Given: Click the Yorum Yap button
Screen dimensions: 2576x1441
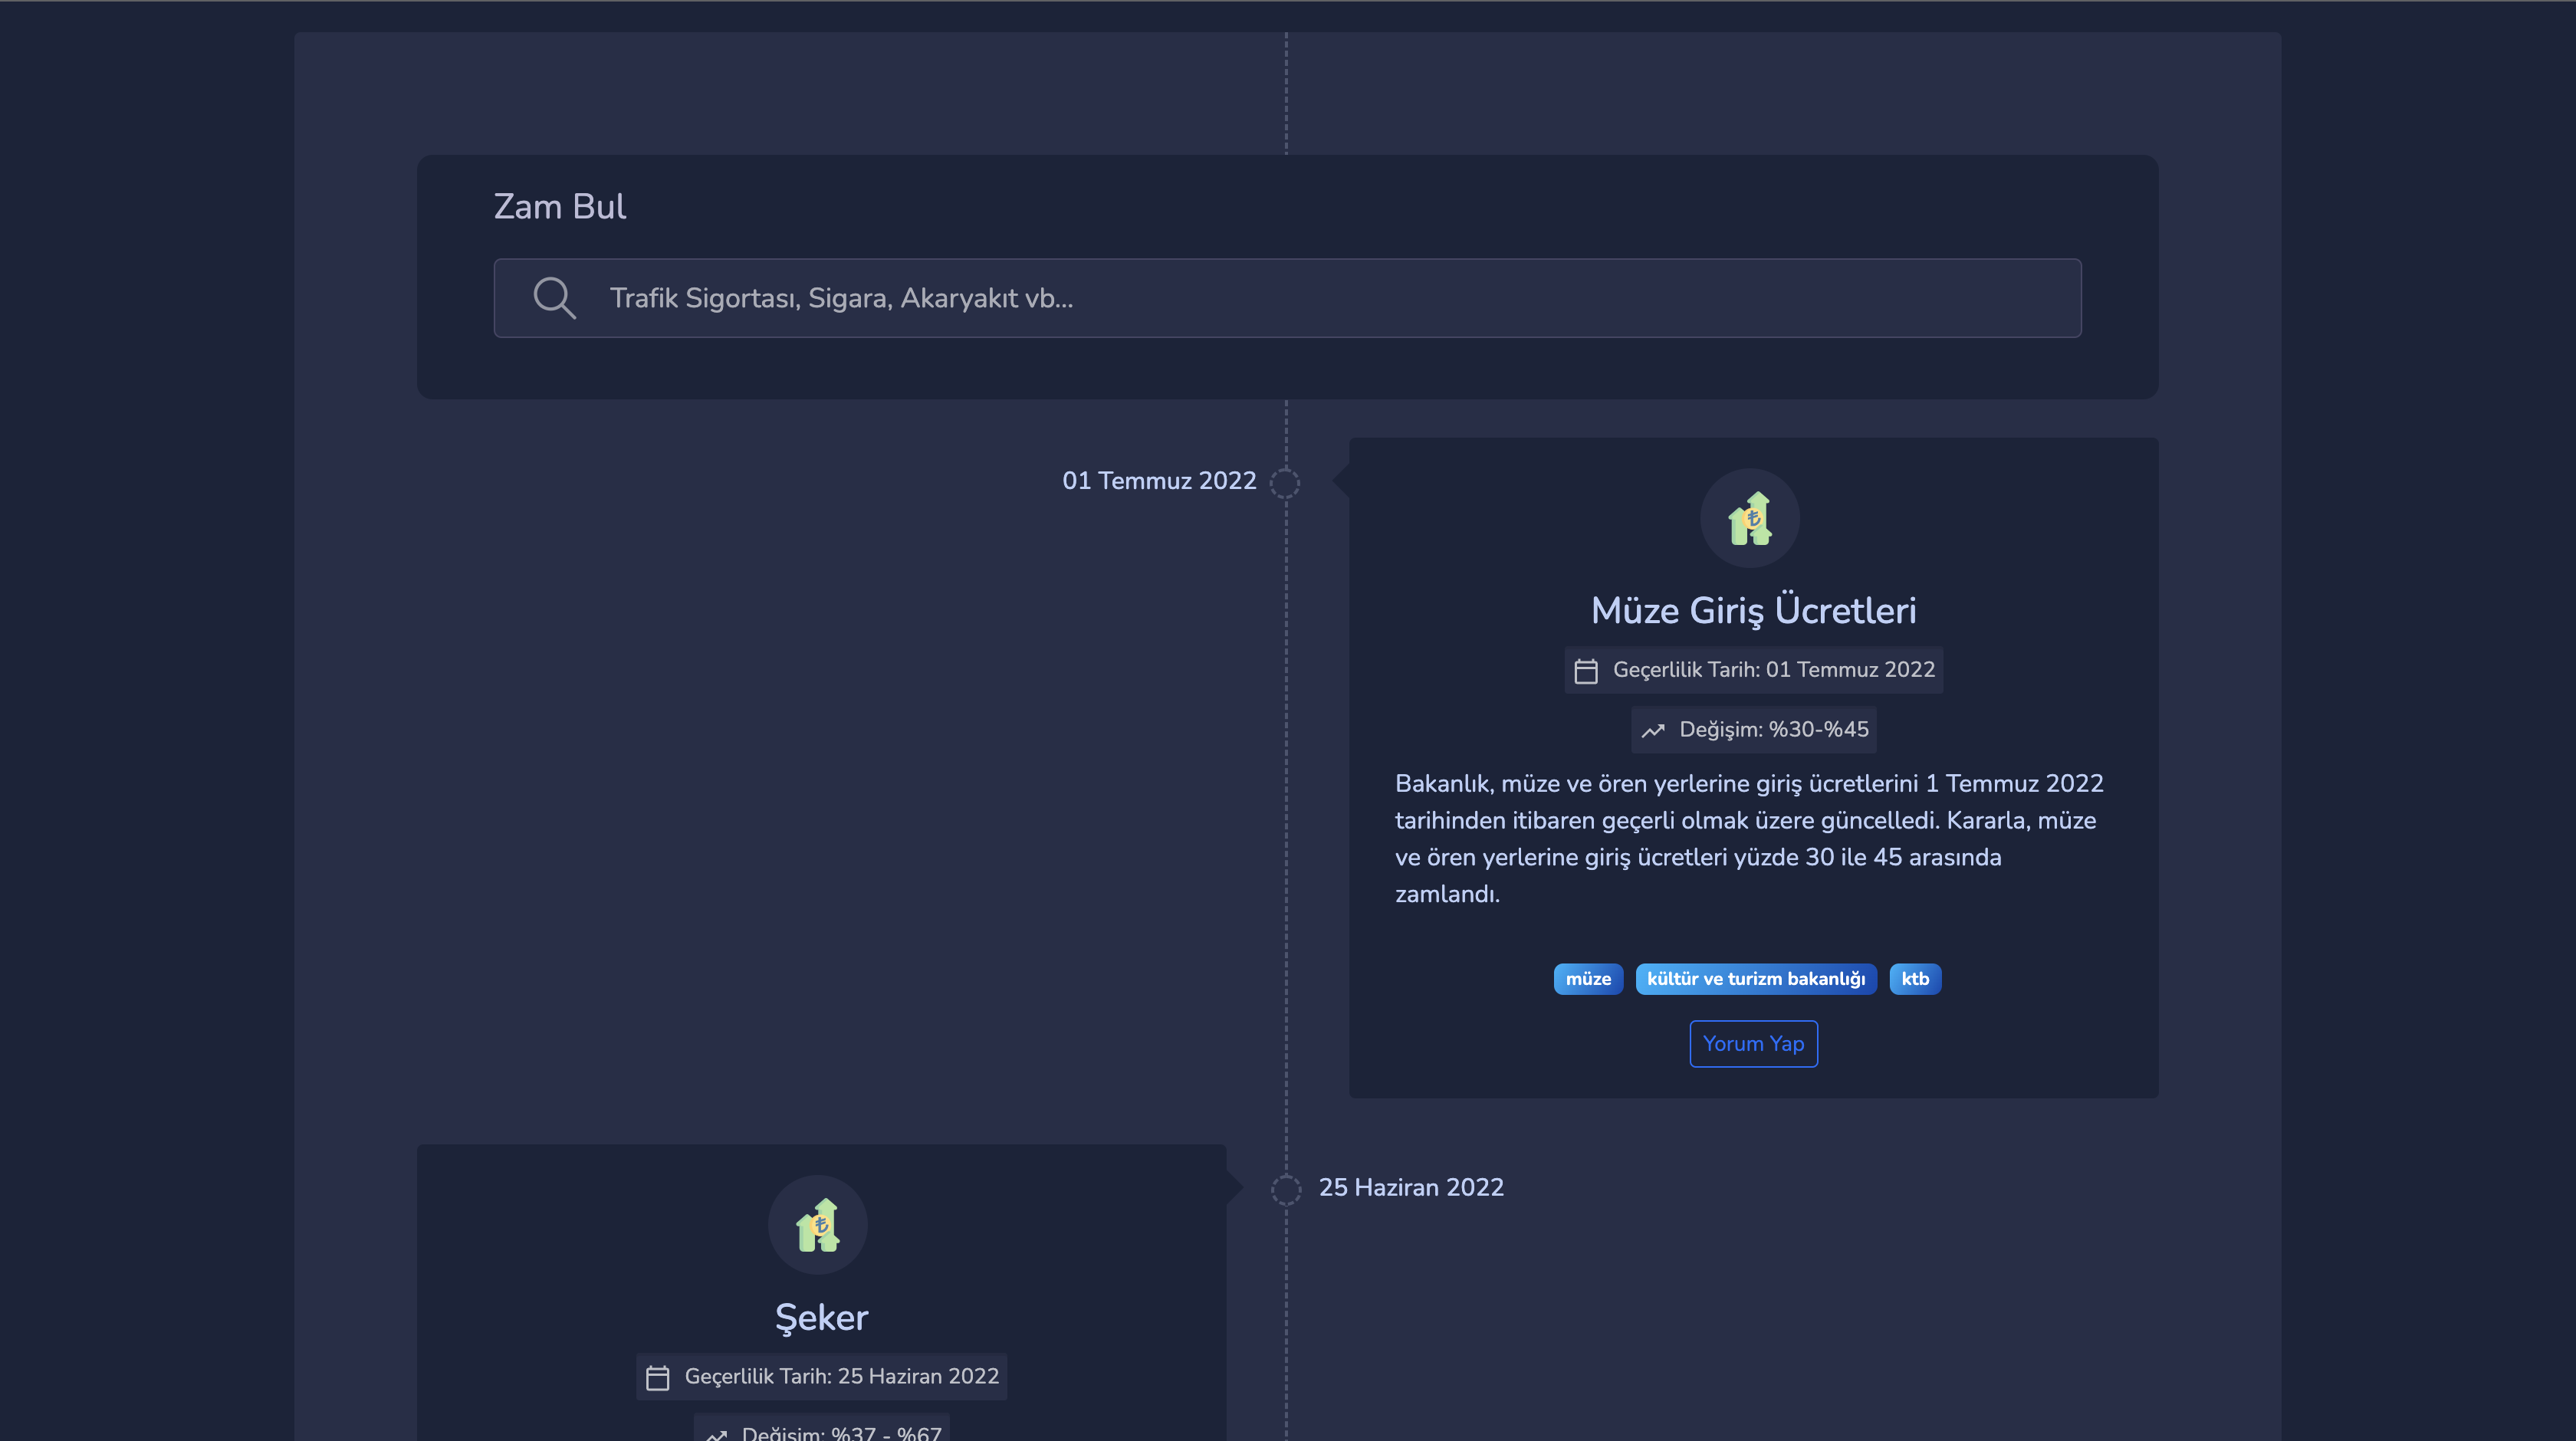Looking at the screenshot, I should [x=1753, y=1043].
